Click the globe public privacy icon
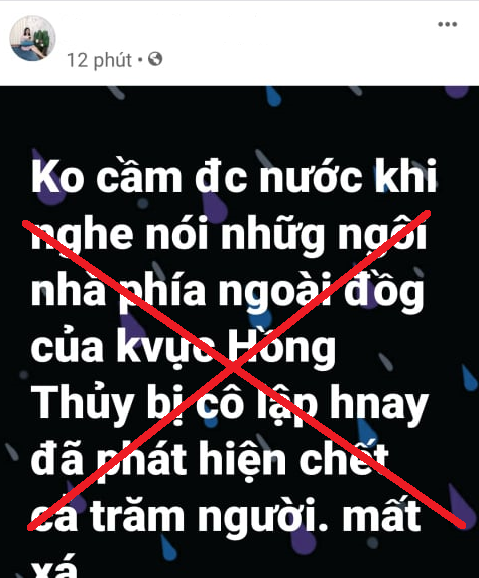This screenshot has width=479, height=578. (155, 59)
